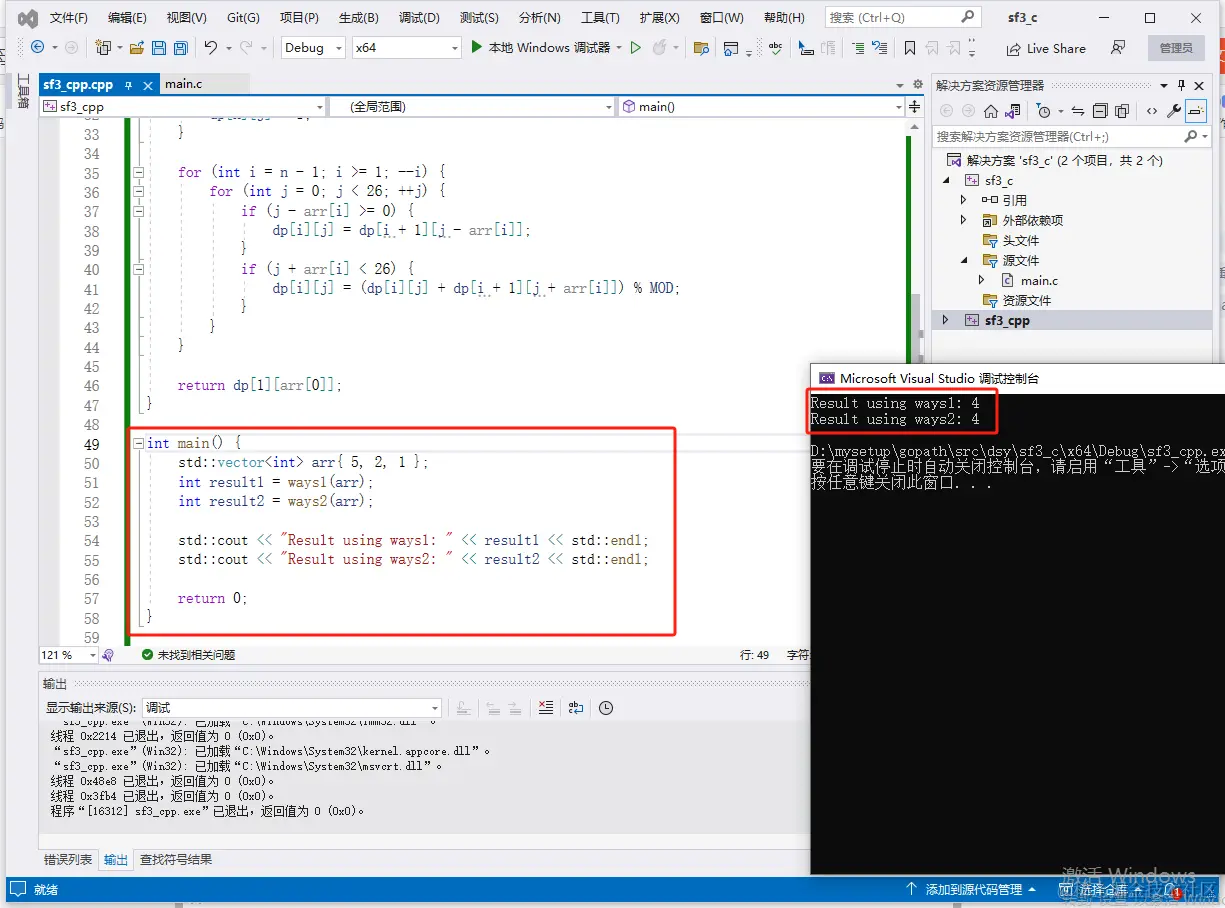Image resolution: width=1225 pixels, height=908 pixels.
Task: Expand the sf3_cpp project node
Action: (946, 320)
